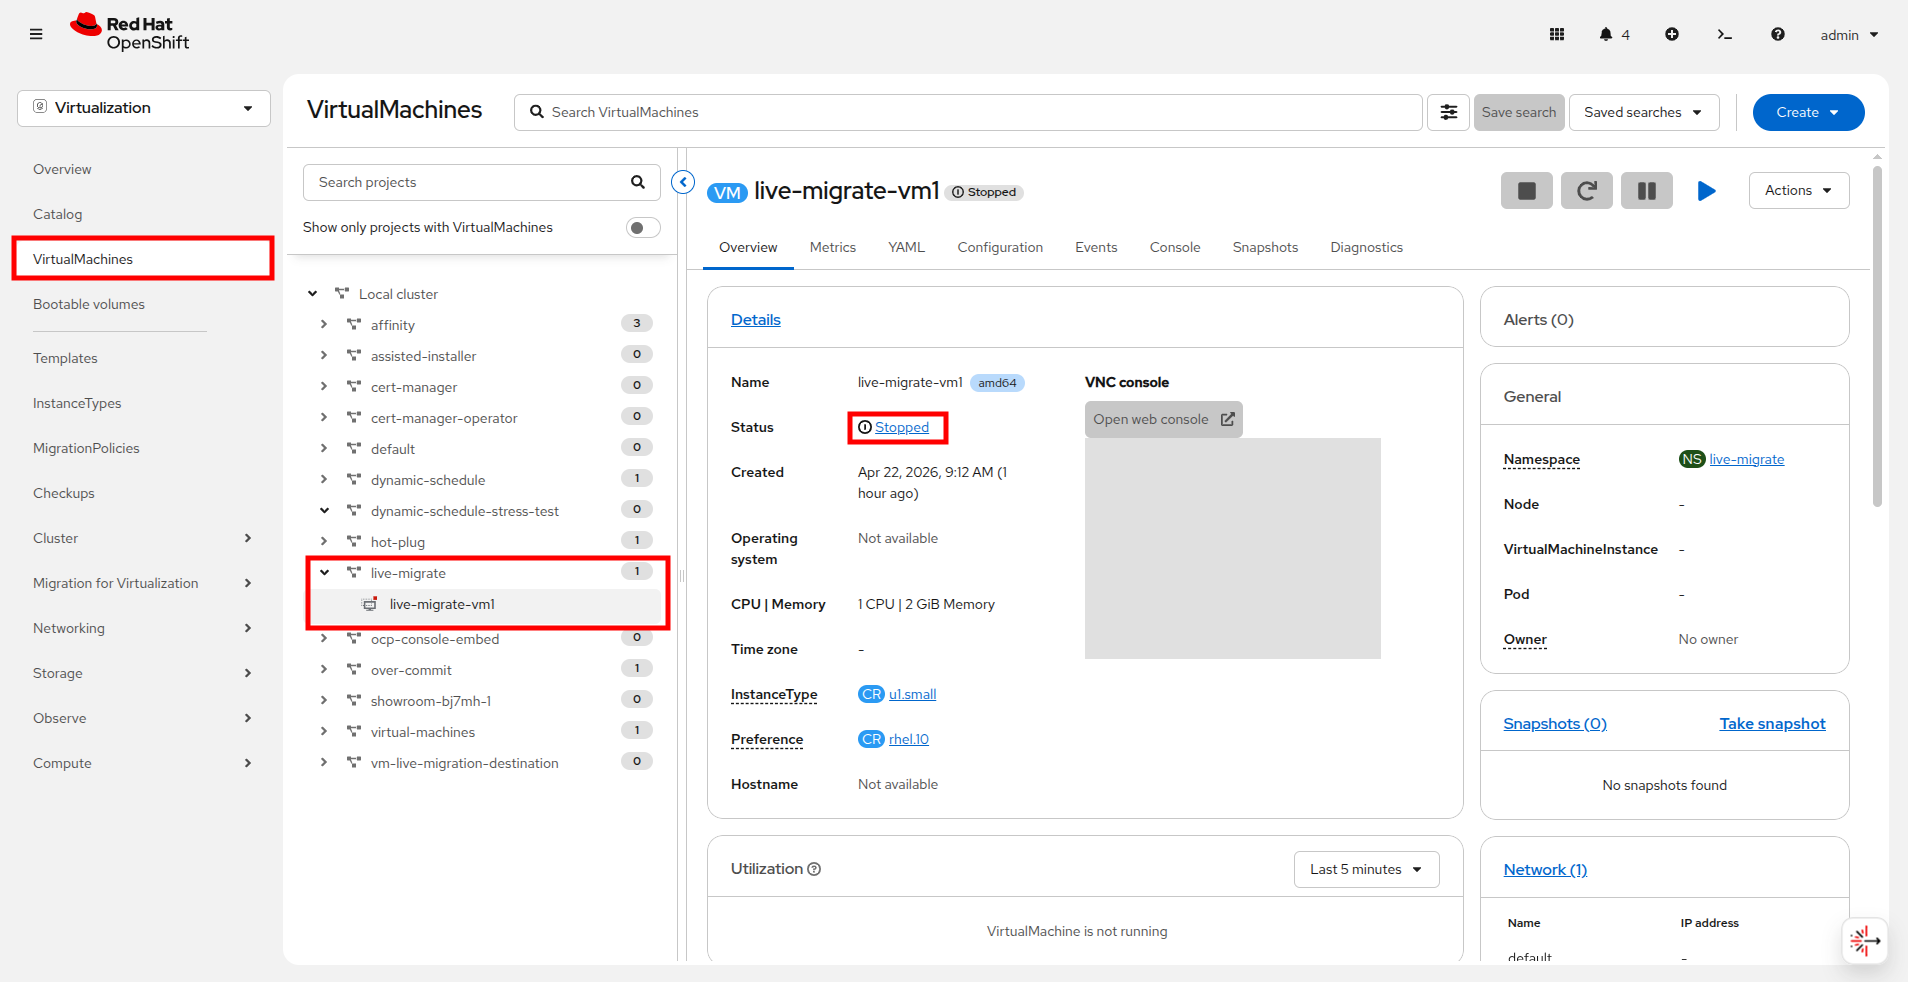Toggle the hamburger navigation menu
1908x982 pixels.
tap(36, 34)
